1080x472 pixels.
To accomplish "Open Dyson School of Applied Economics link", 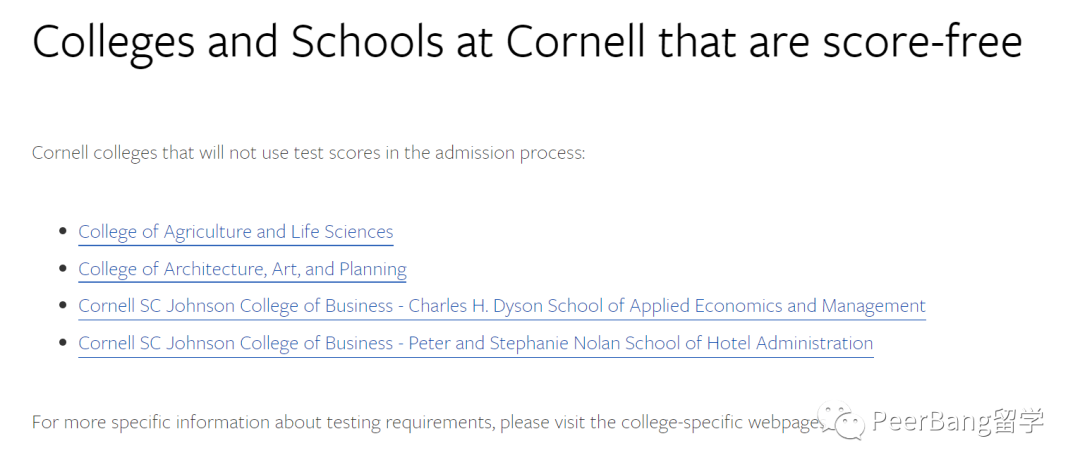I will tap(502, 307).
